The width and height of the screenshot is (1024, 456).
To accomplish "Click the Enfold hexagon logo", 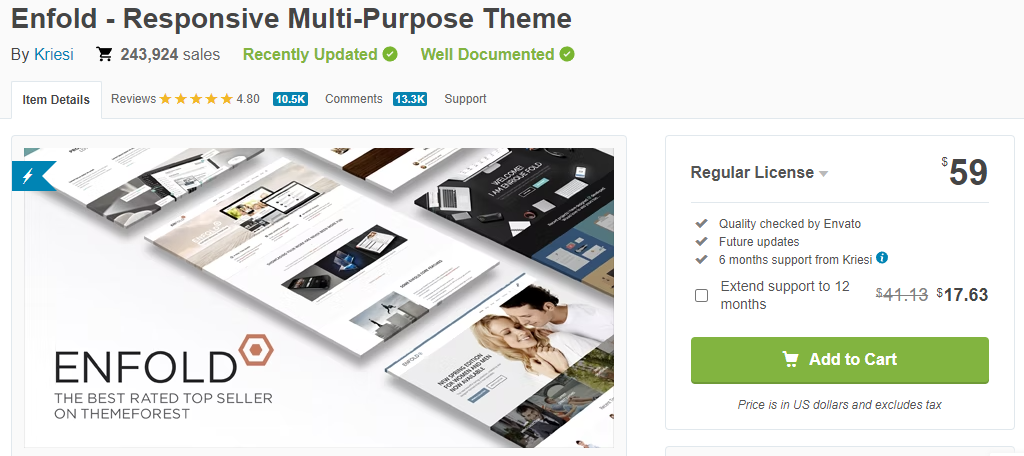I will point(256,352).
